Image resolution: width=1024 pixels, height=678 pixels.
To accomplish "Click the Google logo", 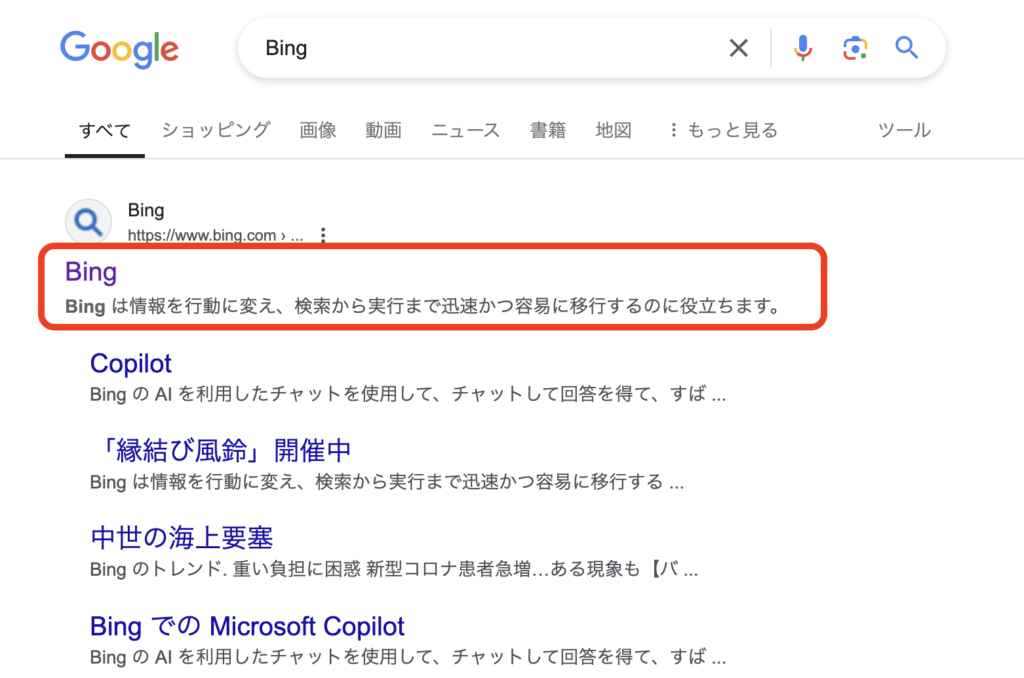I will pyautogui.click(x=119, y=48).
